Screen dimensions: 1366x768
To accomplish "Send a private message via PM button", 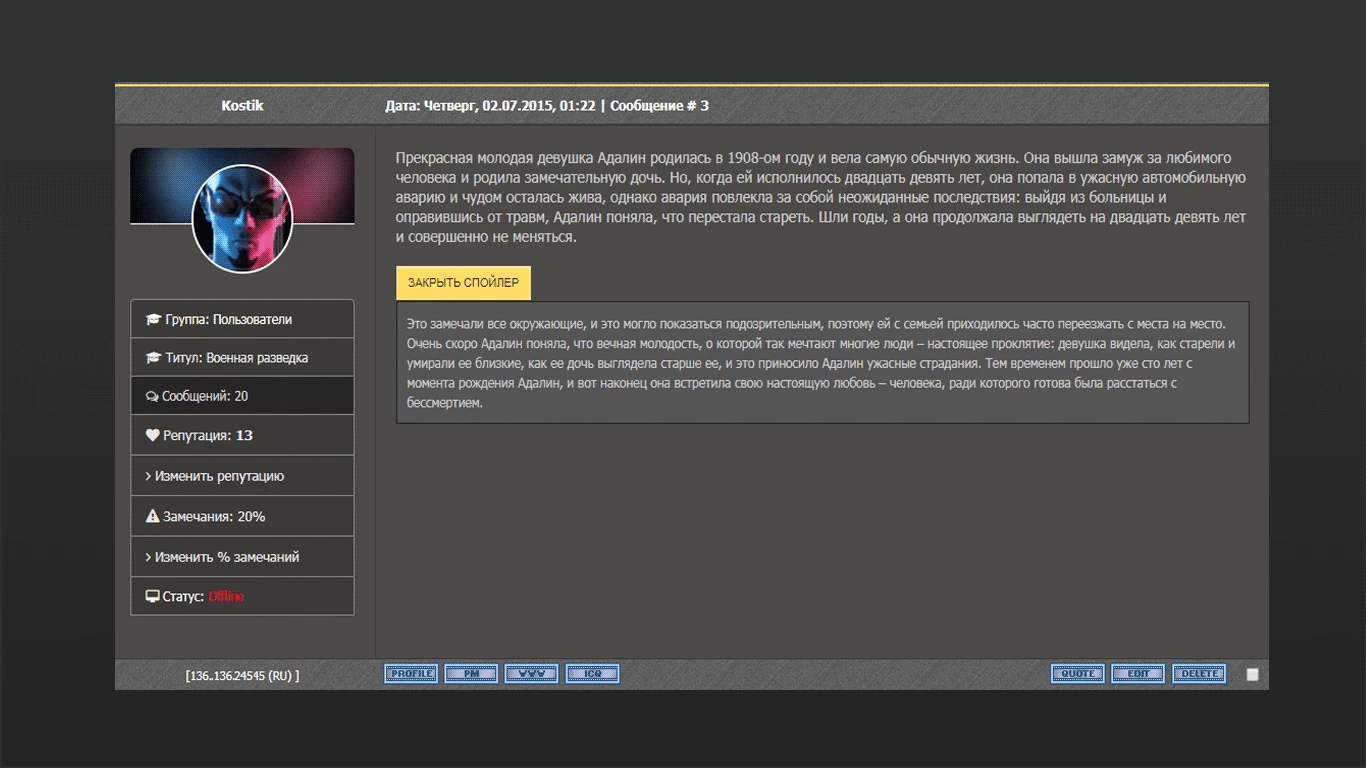I will [x=471, y=674].
